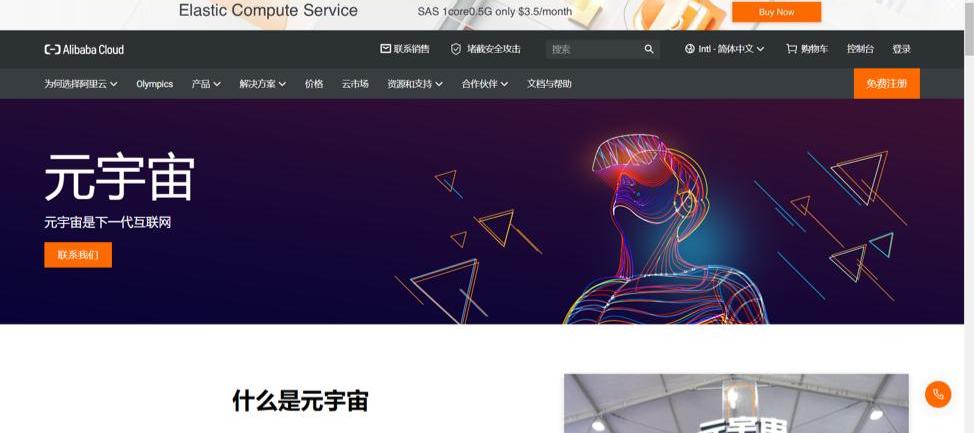974x433 pixels.
Task: Open the 资源和支持 dropdown
Action: (415, 84)
